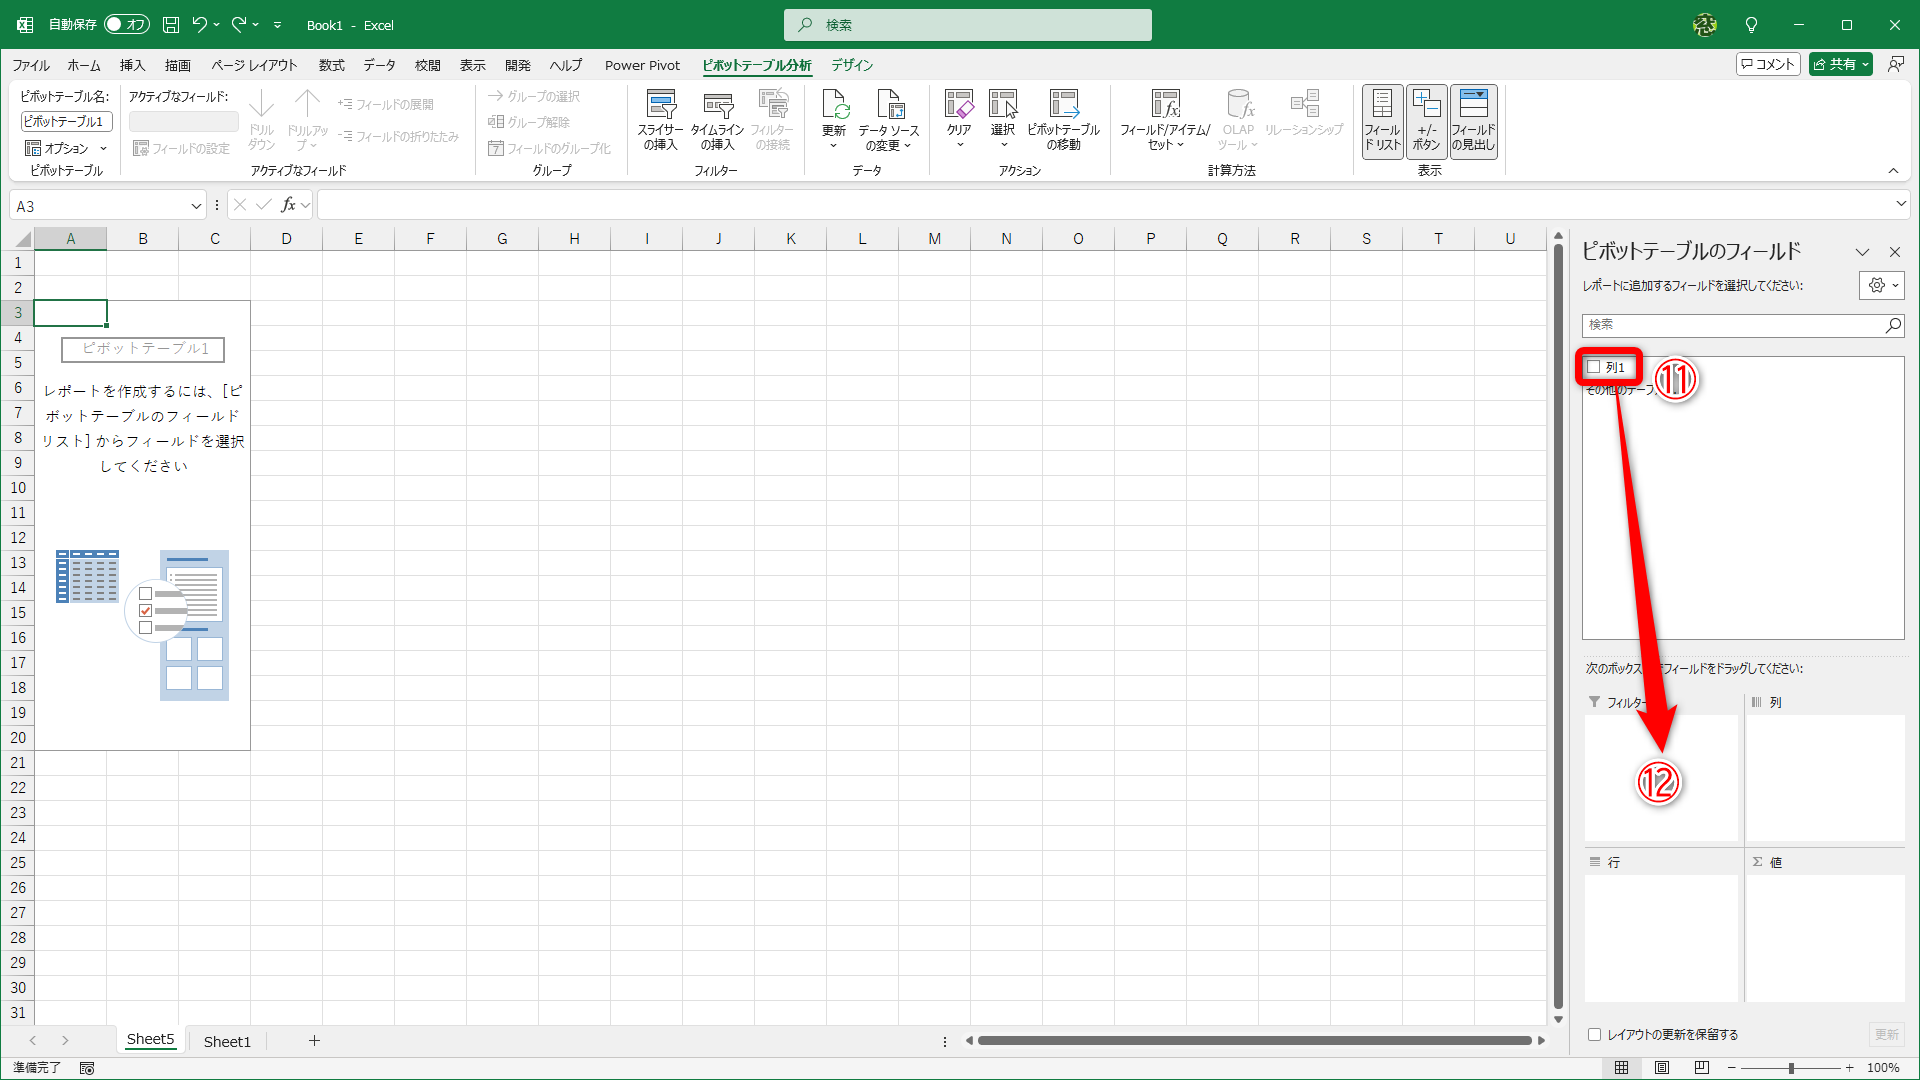Enable the defer layout update checkbox
1920x1080 pixels.
point(1595,1034)
